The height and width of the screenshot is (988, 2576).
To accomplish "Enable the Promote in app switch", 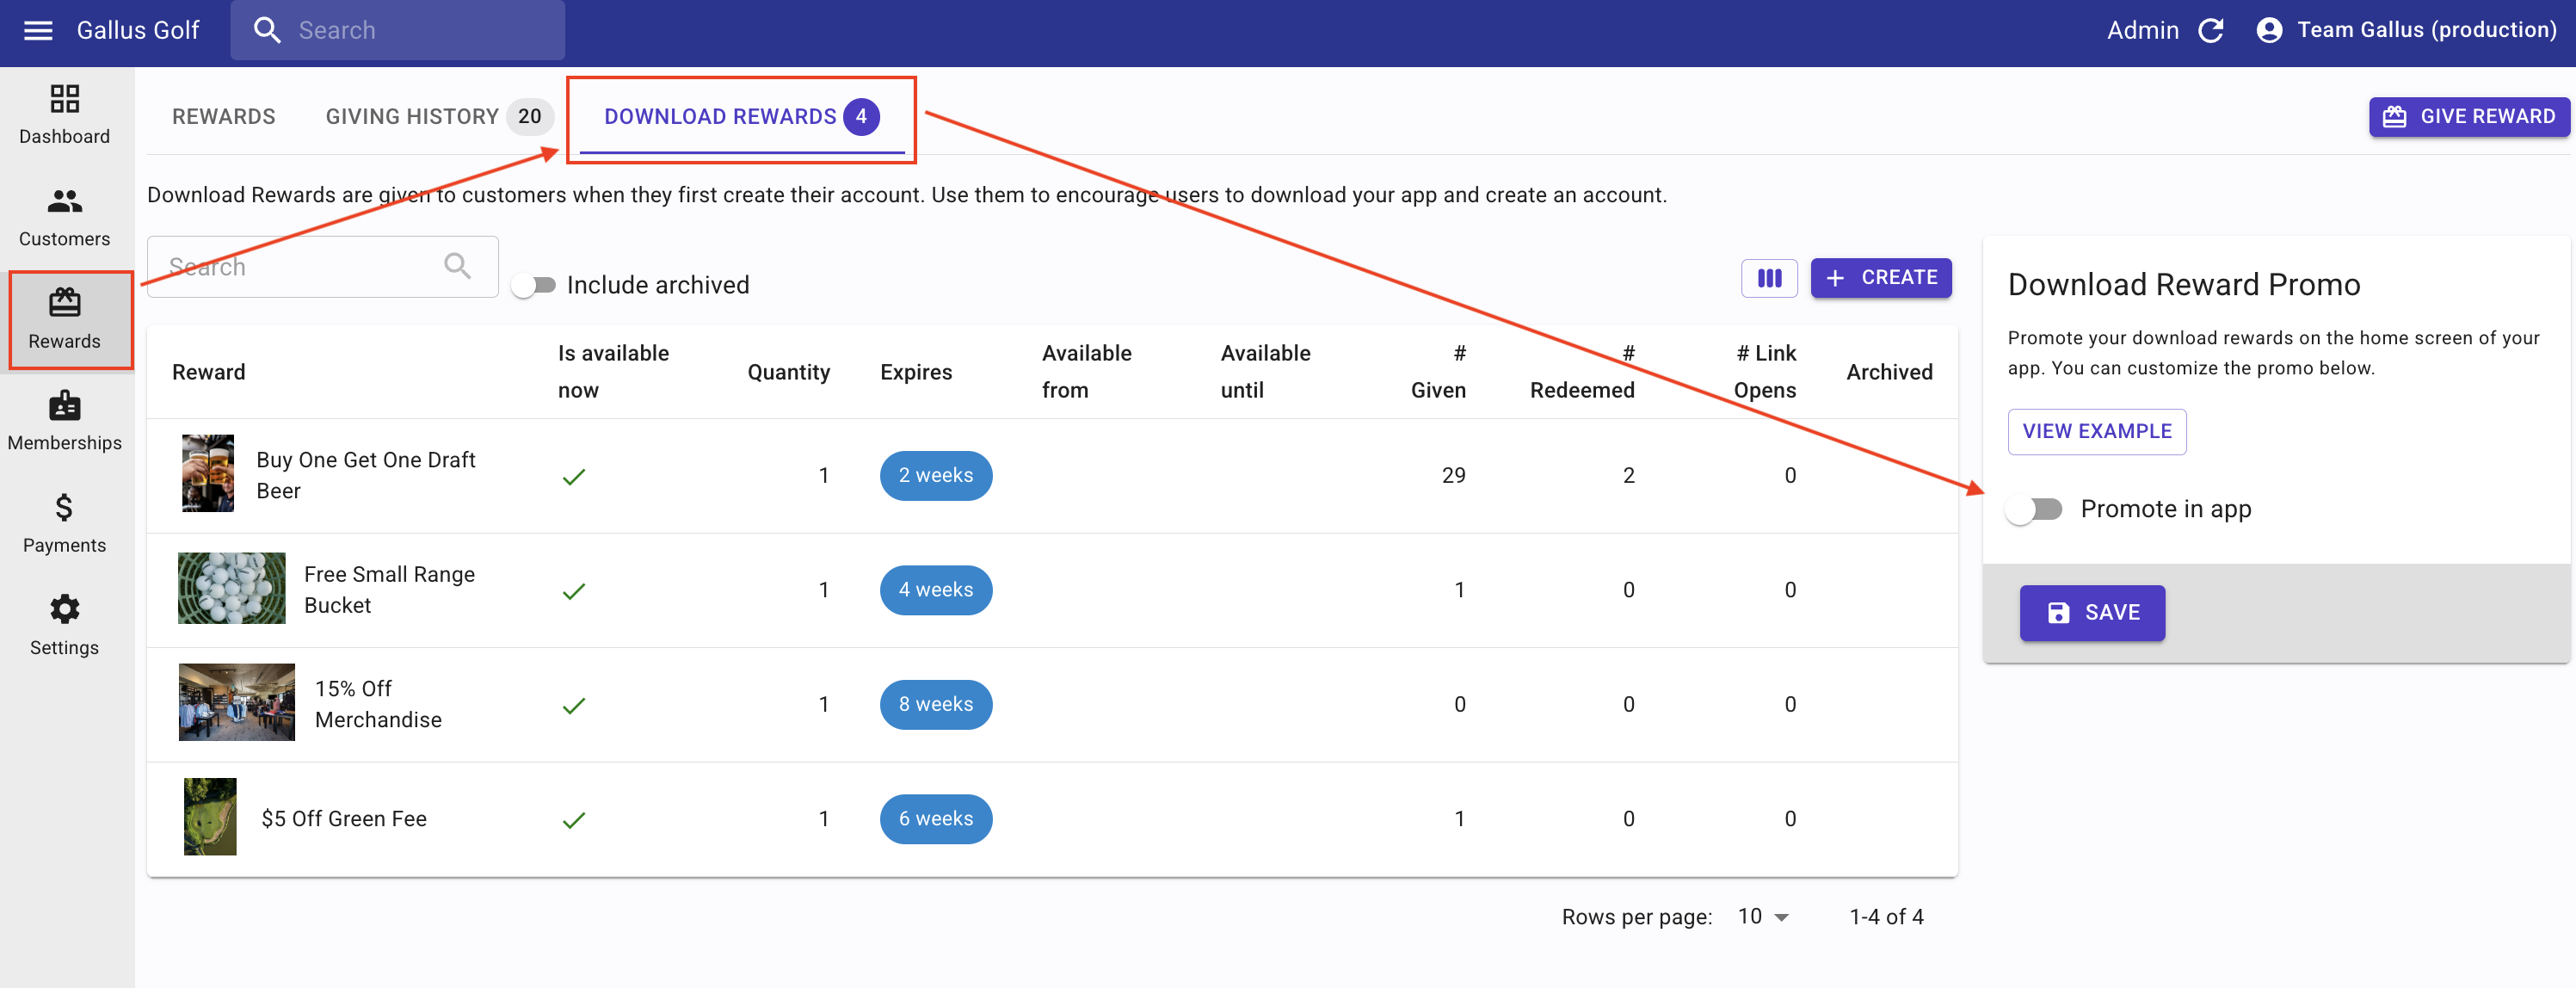I will click(x=2034, y=509).
